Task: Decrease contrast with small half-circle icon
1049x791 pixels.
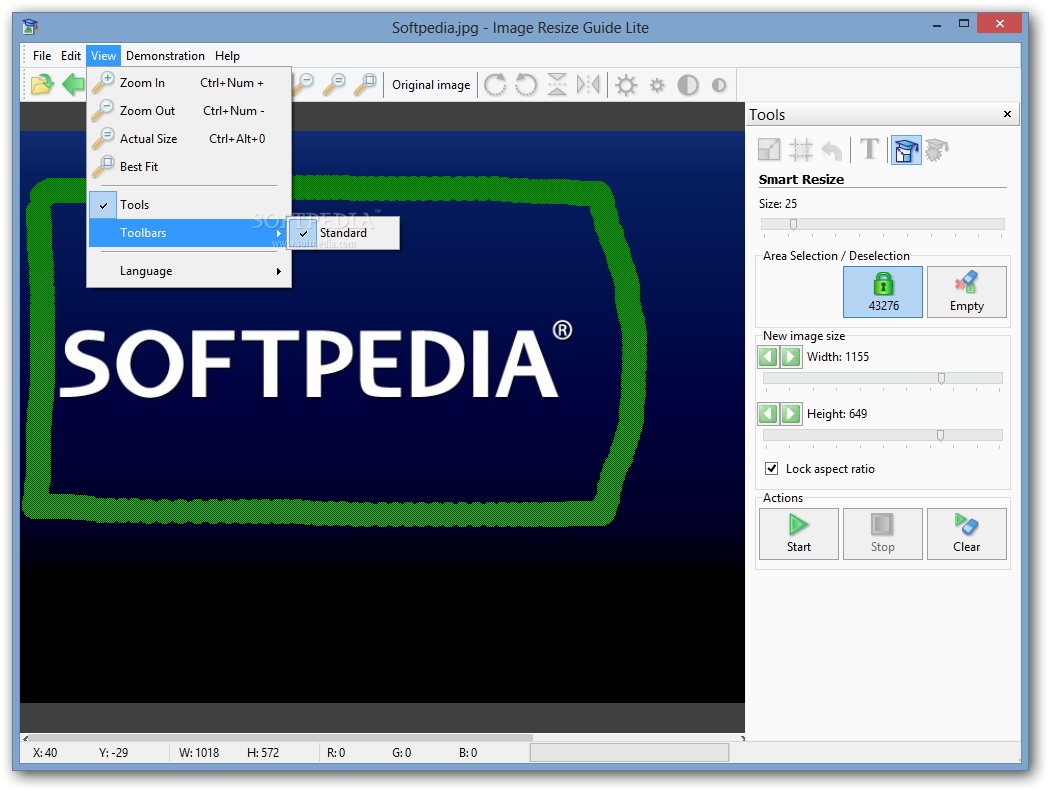Action: pos(719,85)
